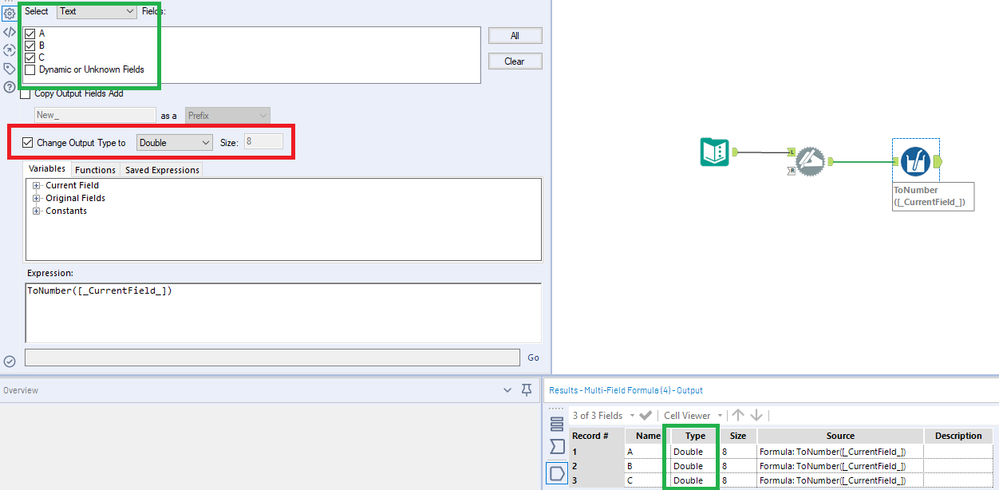The height and width of the screenshot is (490, 999).
Task: Switch to the Saved Expressions tab
Action: pos(162,170)
